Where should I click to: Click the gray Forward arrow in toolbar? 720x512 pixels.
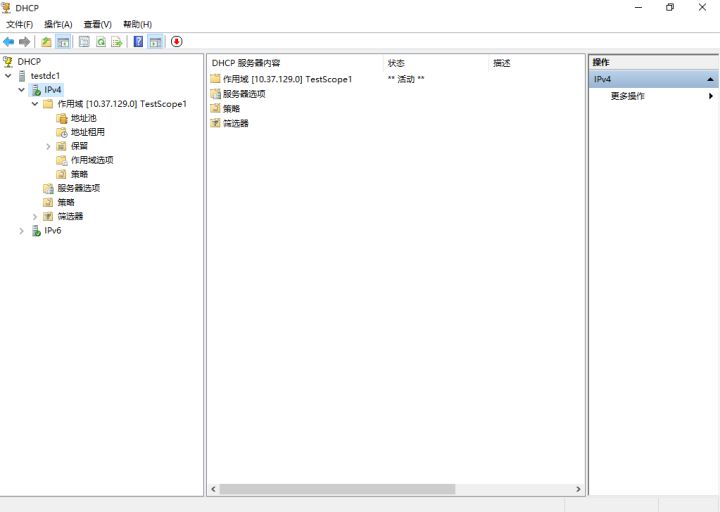click(x=24, y=42)
